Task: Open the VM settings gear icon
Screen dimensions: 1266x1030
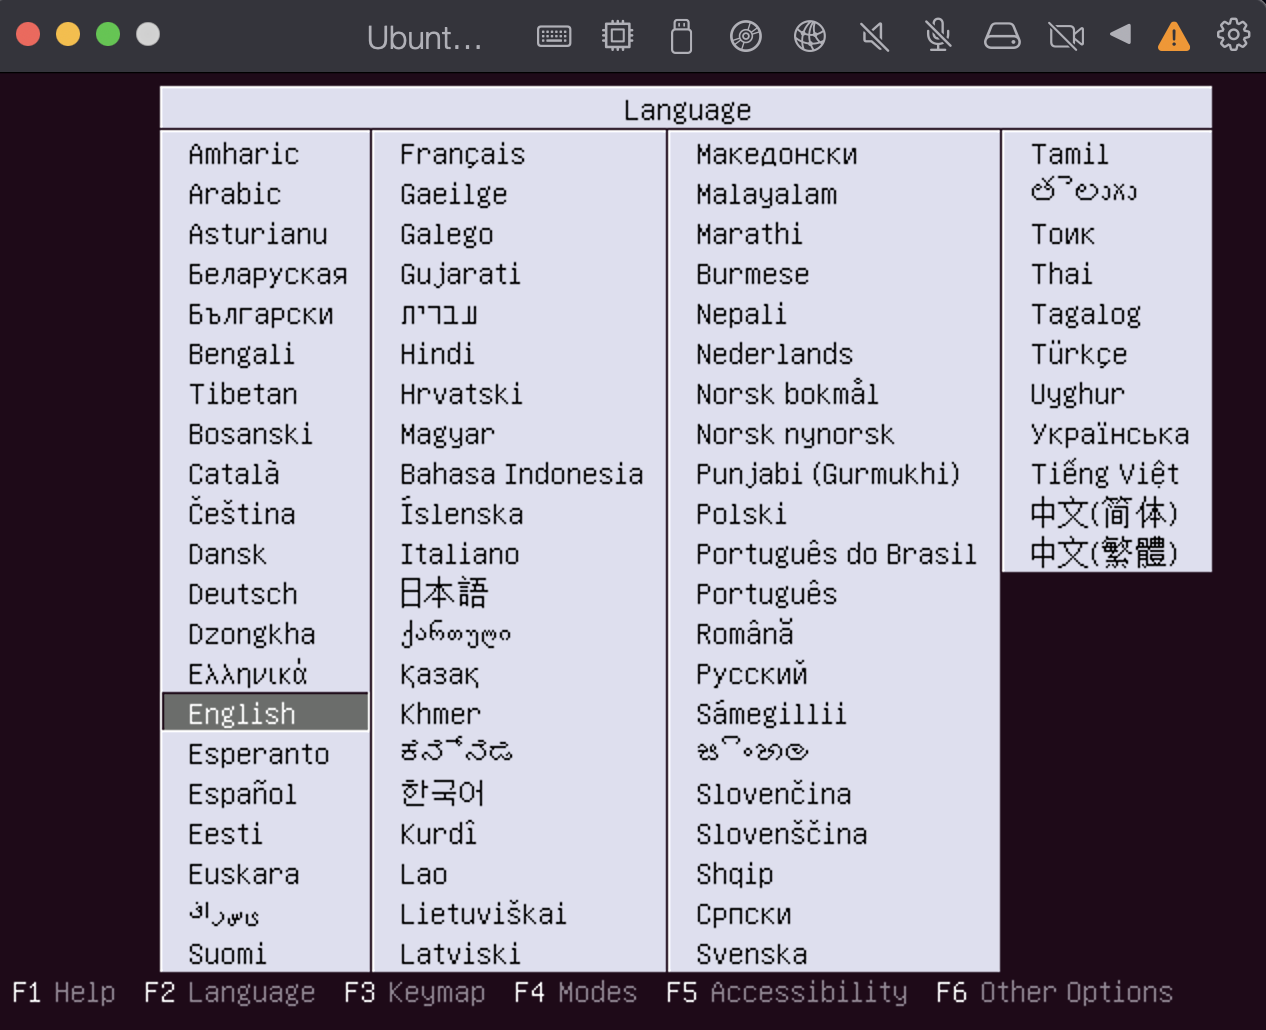Action: click(x=1233, y=34)
